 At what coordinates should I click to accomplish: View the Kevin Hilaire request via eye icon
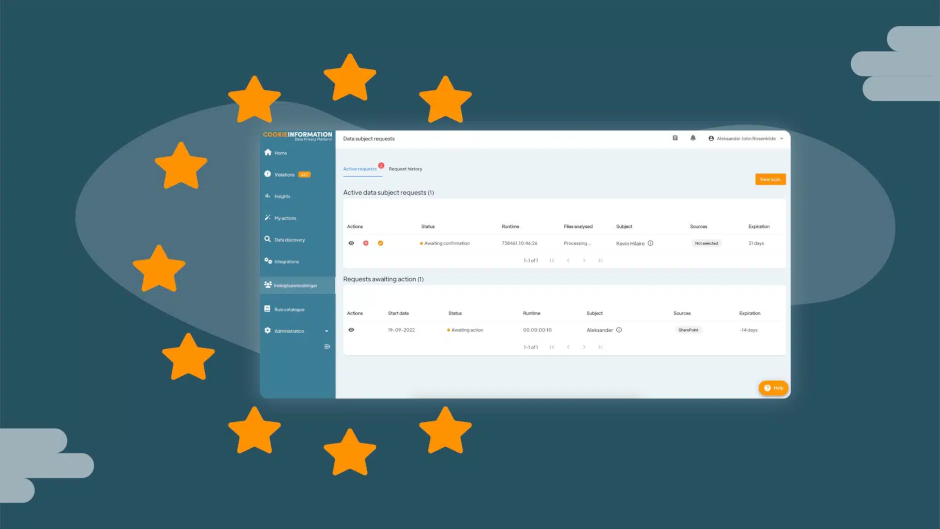coord(351,244)
